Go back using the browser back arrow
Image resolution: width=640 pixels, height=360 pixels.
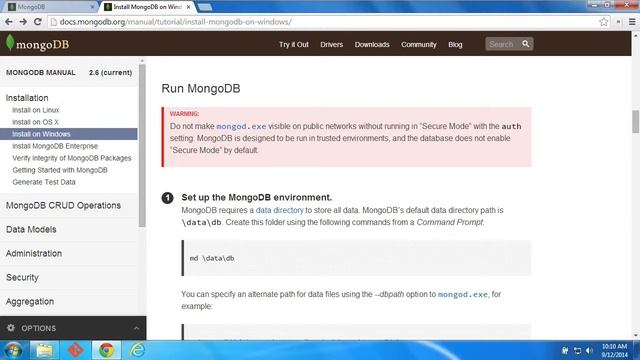[9, 22]
